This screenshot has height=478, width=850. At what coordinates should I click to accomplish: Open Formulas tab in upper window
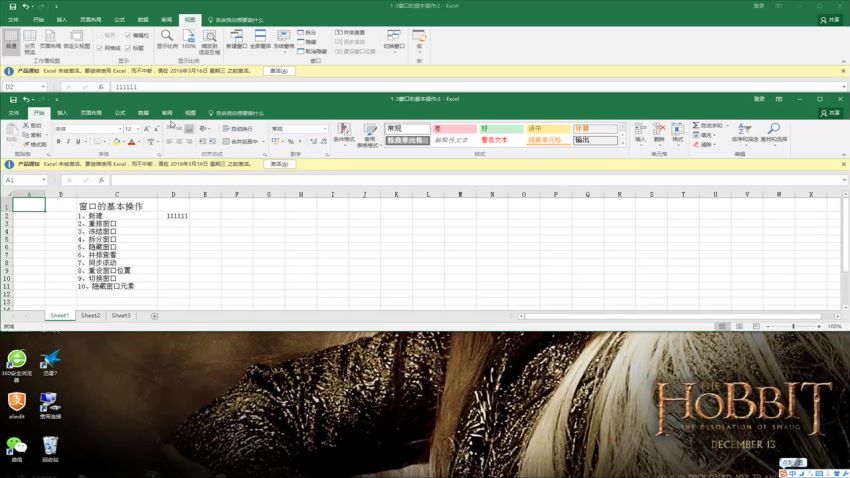pyautogui.click(x=120, y=20)
